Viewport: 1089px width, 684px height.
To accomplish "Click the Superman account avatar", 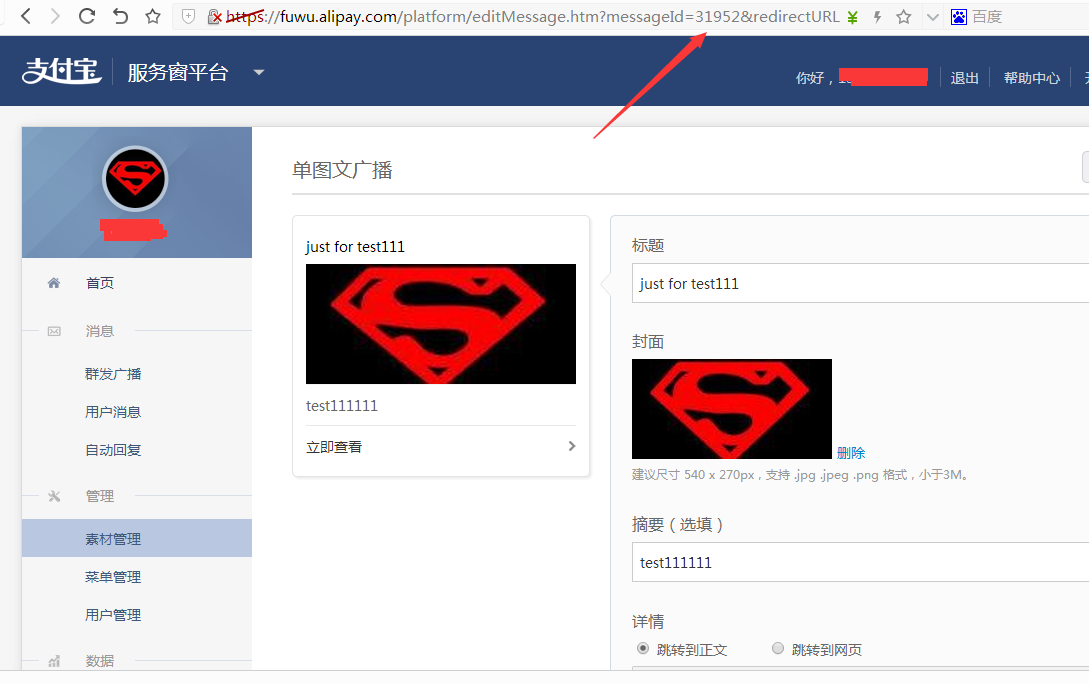I will click(135, 178).
